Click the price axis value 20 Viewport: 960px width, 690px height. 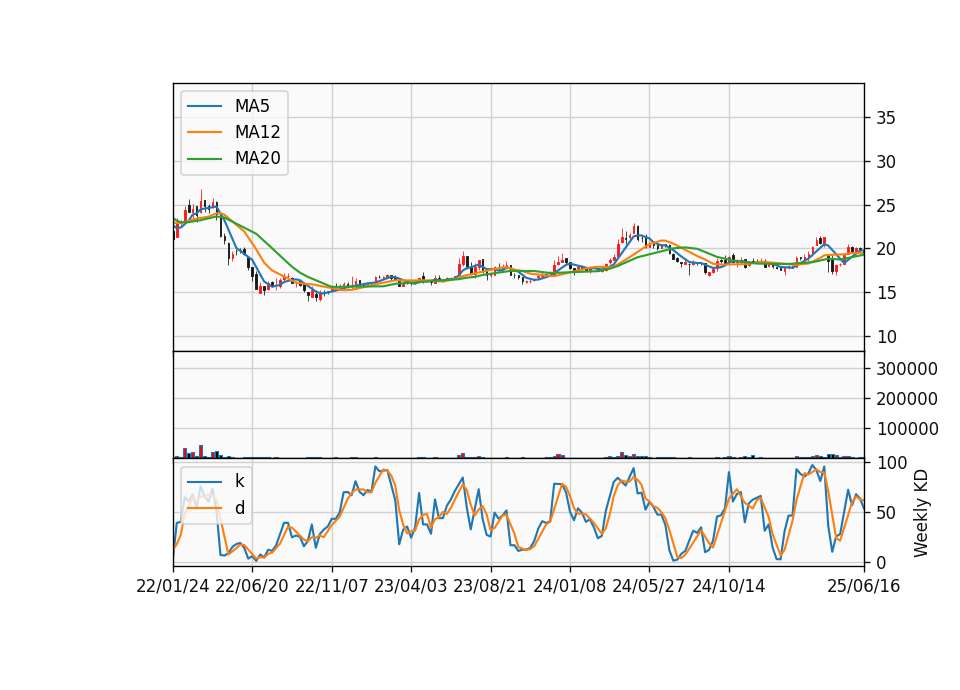[885, 249]
